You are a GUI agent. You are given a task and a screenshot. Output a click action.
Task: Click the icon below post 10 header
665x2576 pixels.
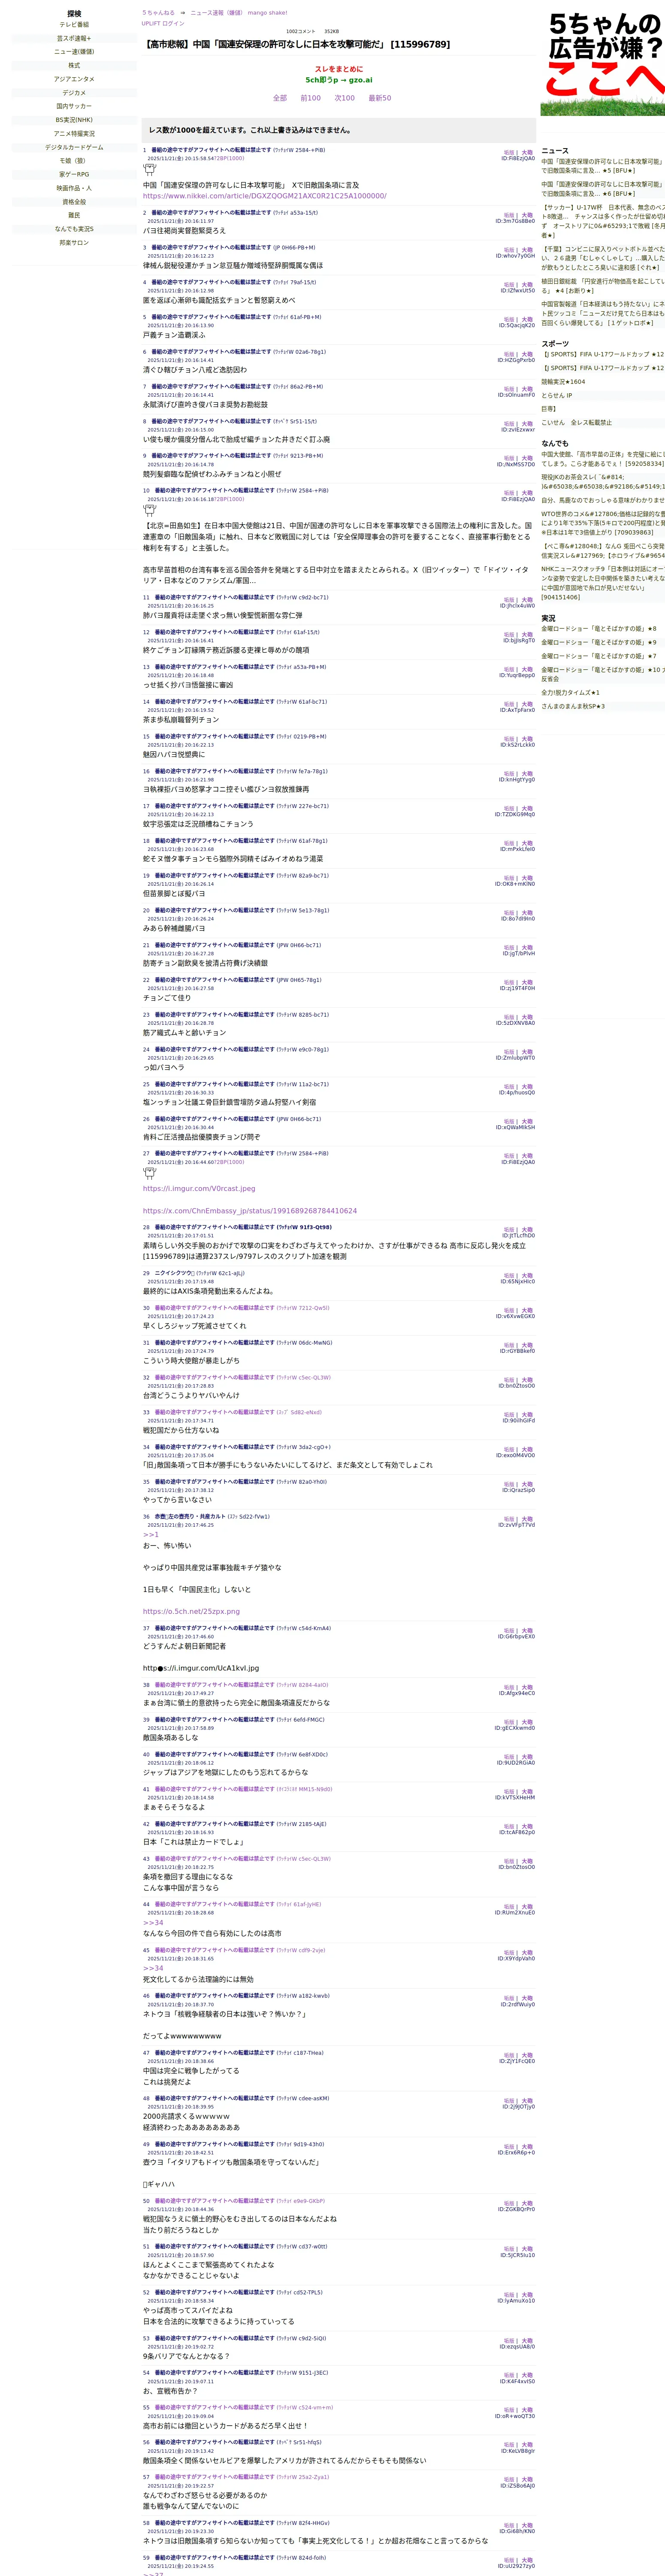point(150,510)
